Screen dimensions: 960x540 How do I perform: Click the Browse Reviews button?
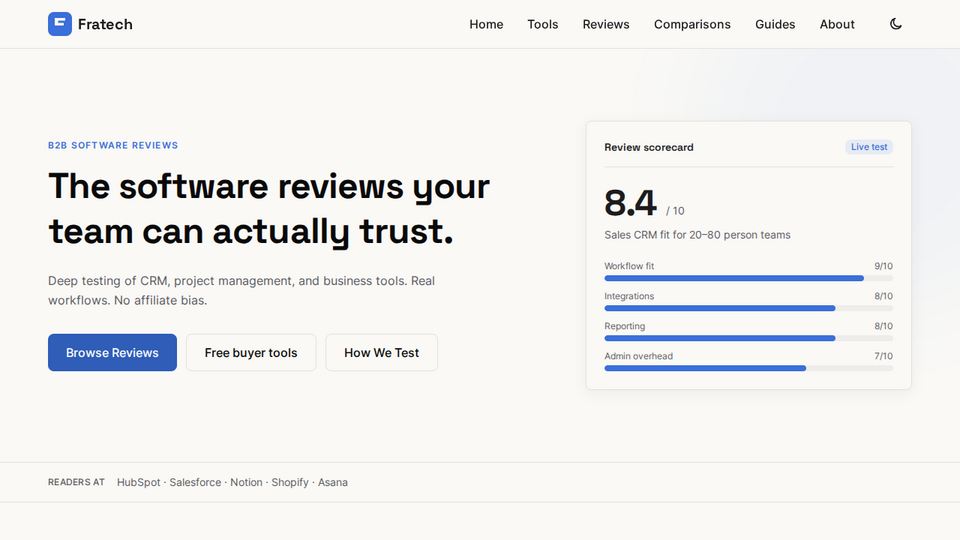(112, 353)
